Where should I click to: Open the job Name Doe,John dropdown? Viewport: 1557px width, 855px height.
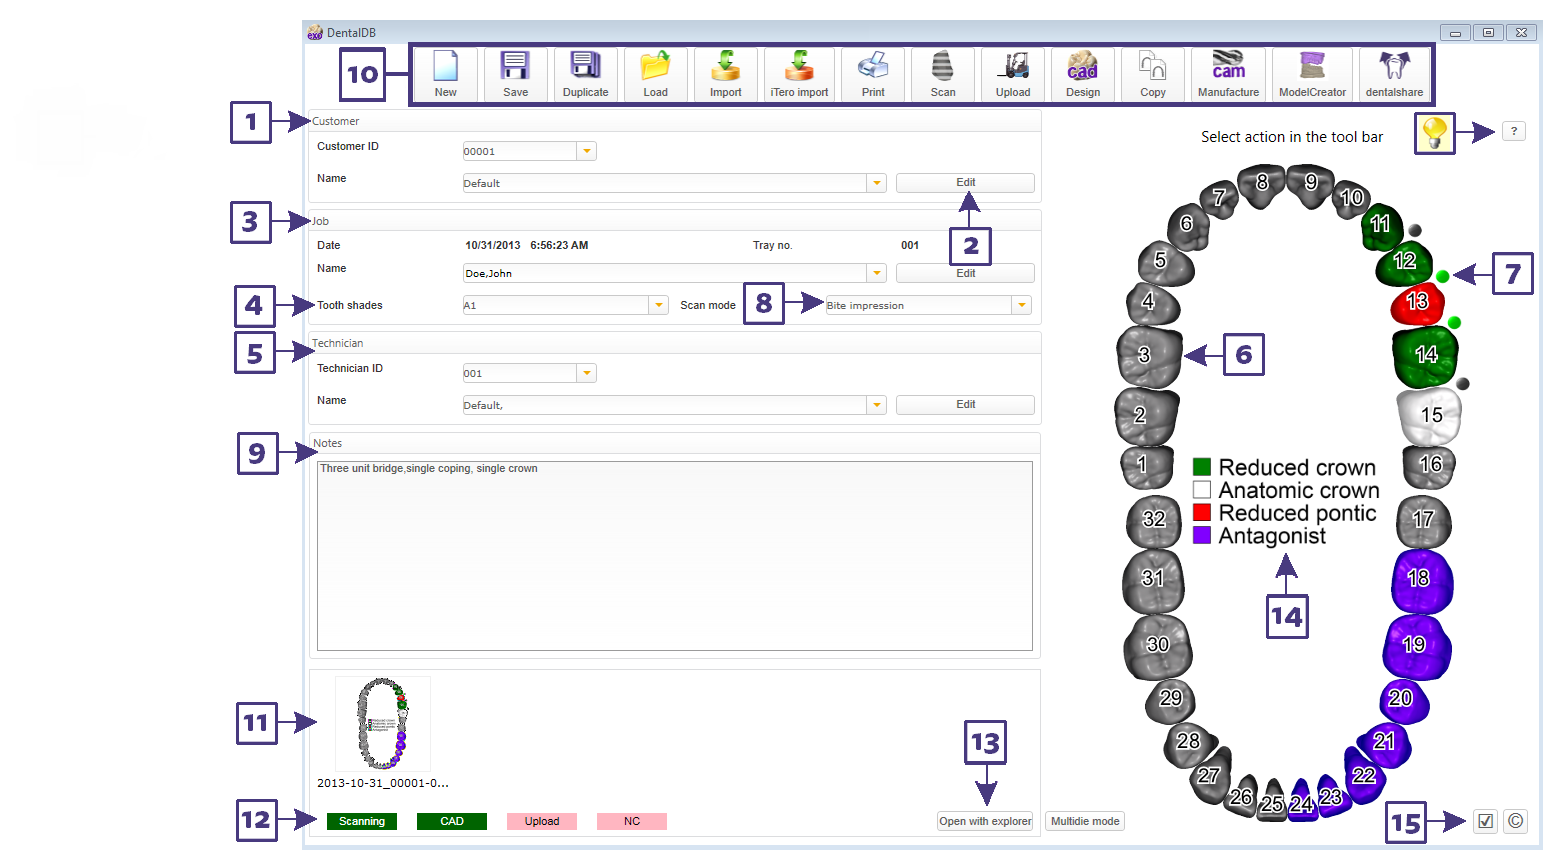point(877,273)
